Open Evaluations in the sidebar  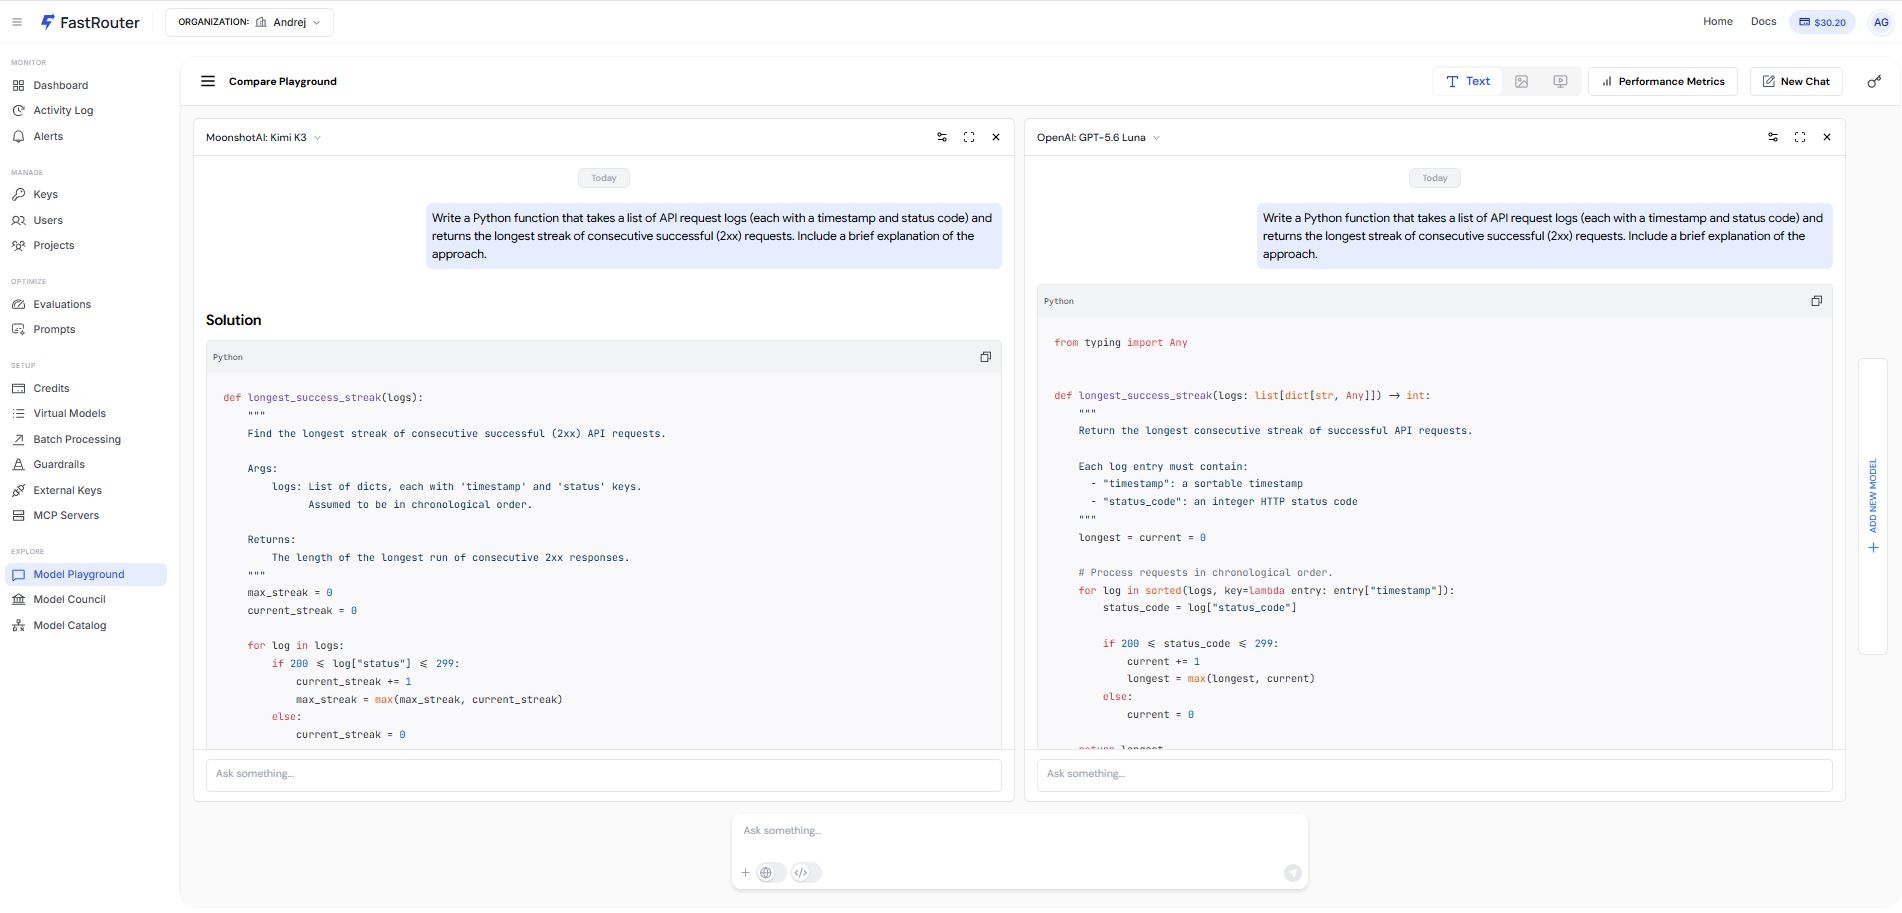click(86, 304)
